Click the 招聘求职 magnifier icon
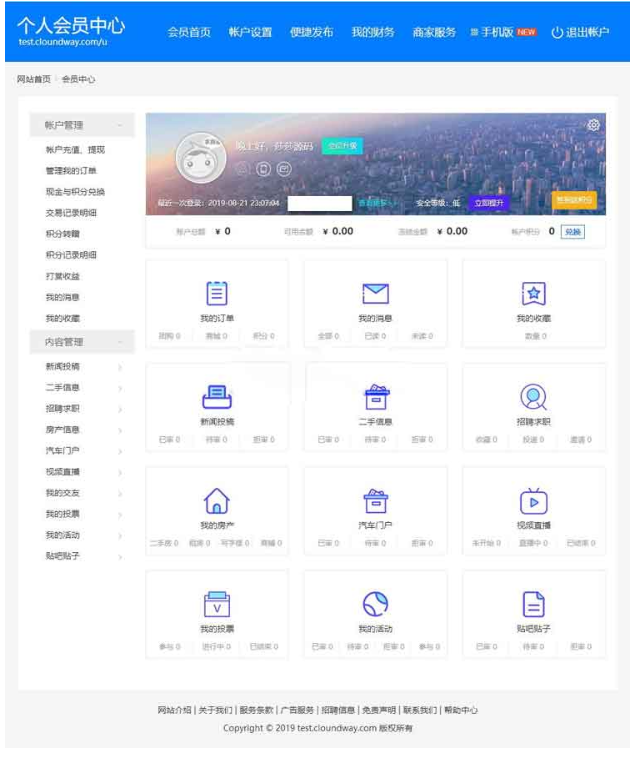The width and height of the screenshot is (639, 757). [x=533, y=397]
